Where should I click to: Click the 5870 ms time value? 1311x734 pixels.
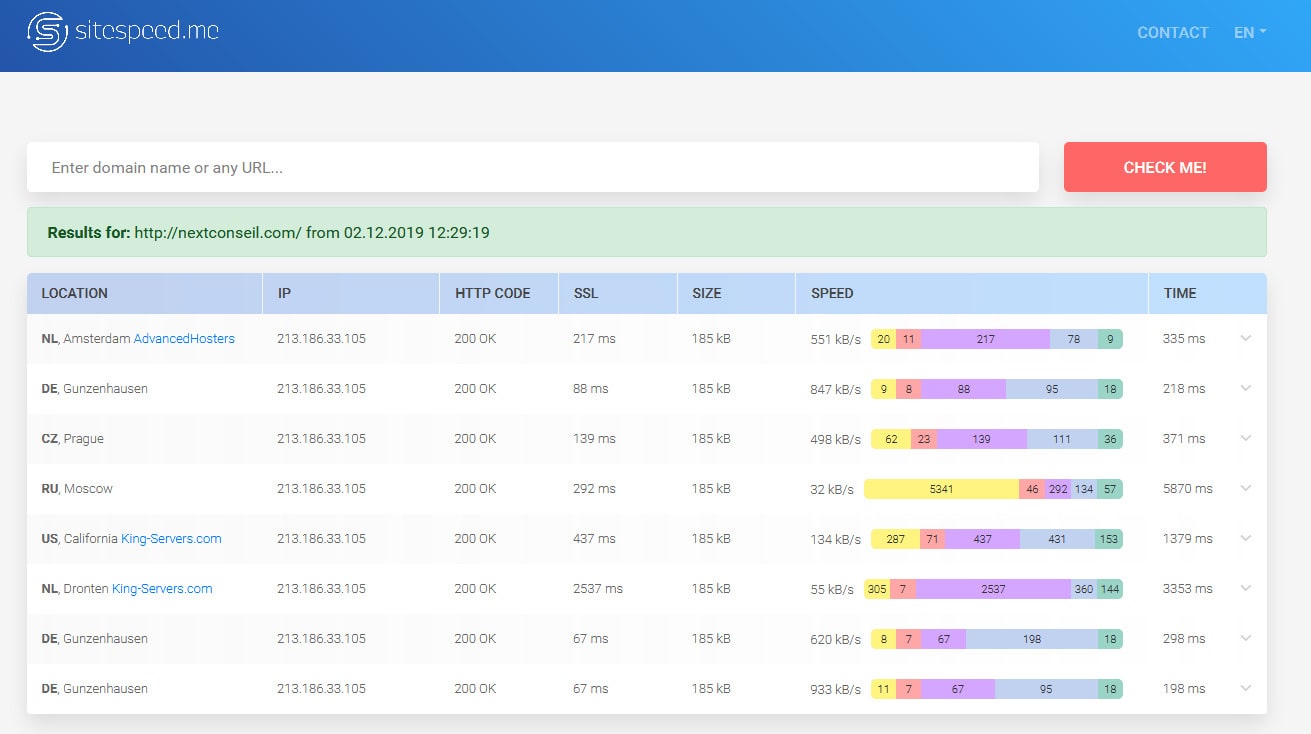pos(1187,489)
